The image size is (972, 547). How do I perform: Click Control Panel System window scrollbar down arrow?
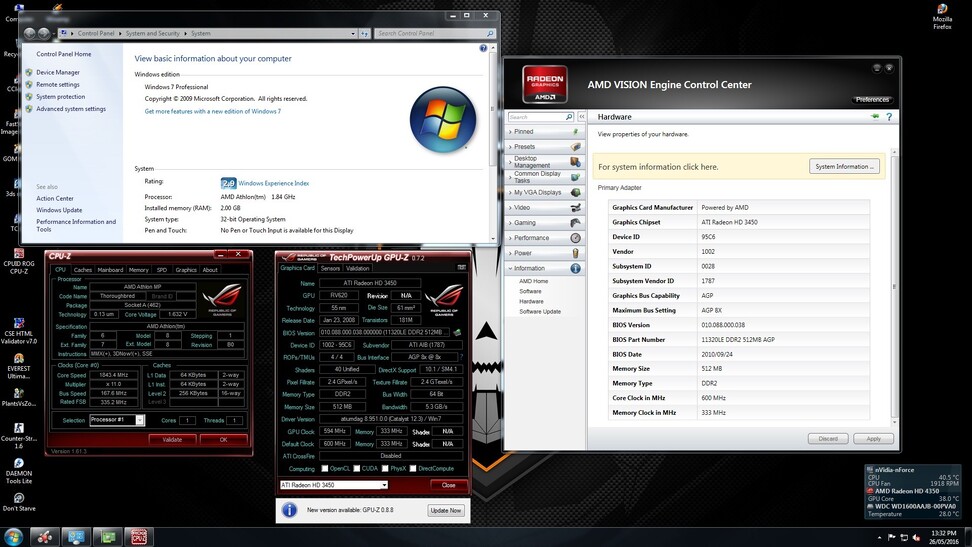click(493, 238)
